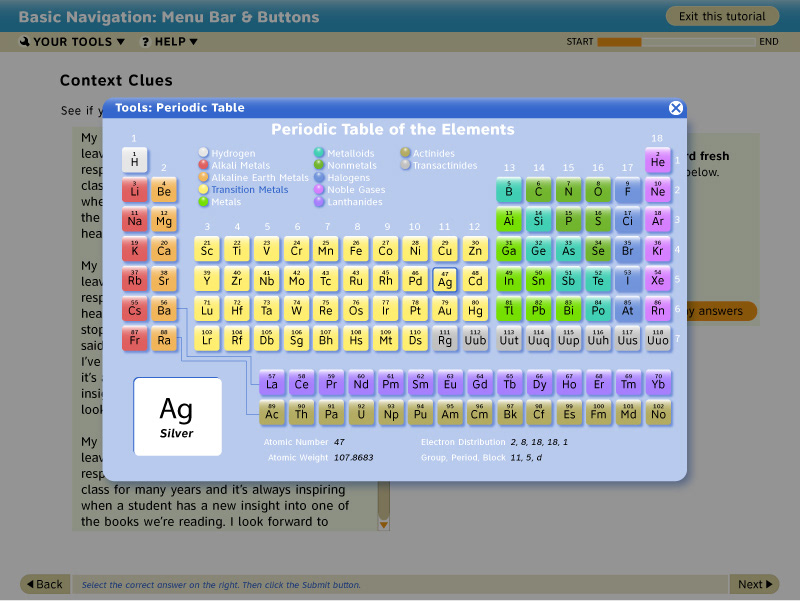Click the Tungsten (W) element tile

click(x=296, y=309)
